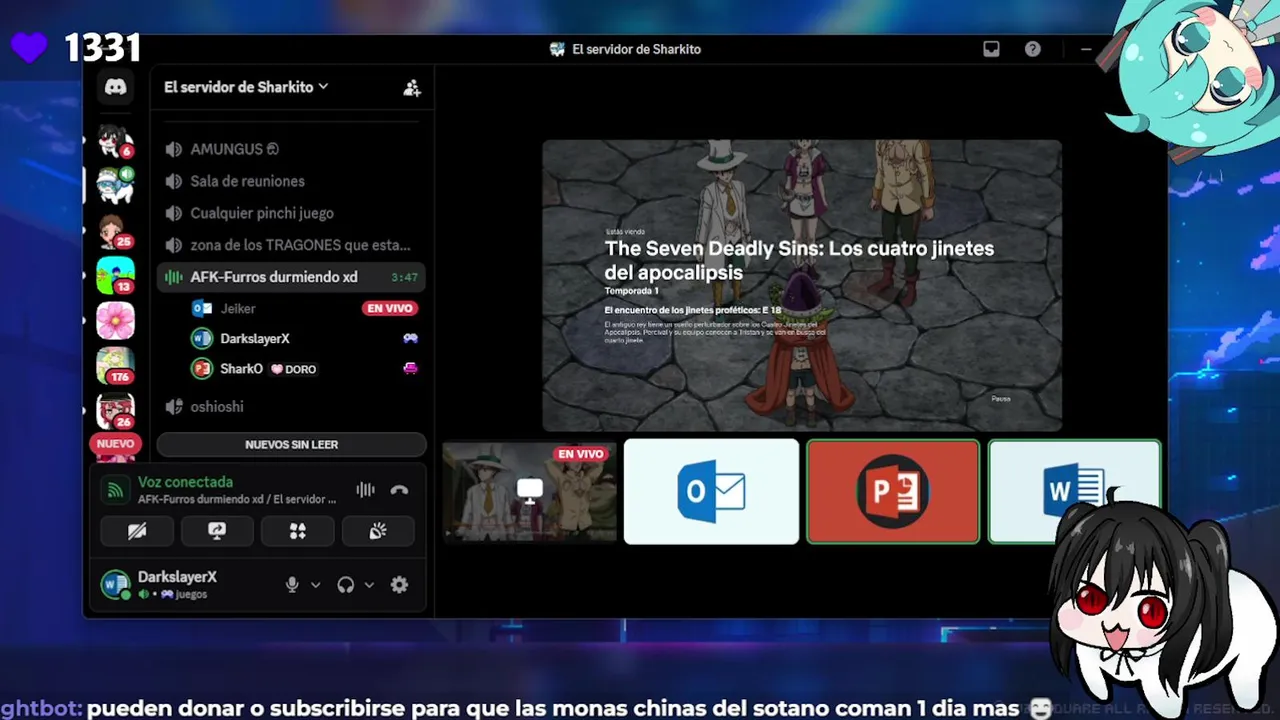The width and height of the screenshot is (1280, 720).
Task: Click El servidor de Sharkito window title text
Action: click(636, 49)
